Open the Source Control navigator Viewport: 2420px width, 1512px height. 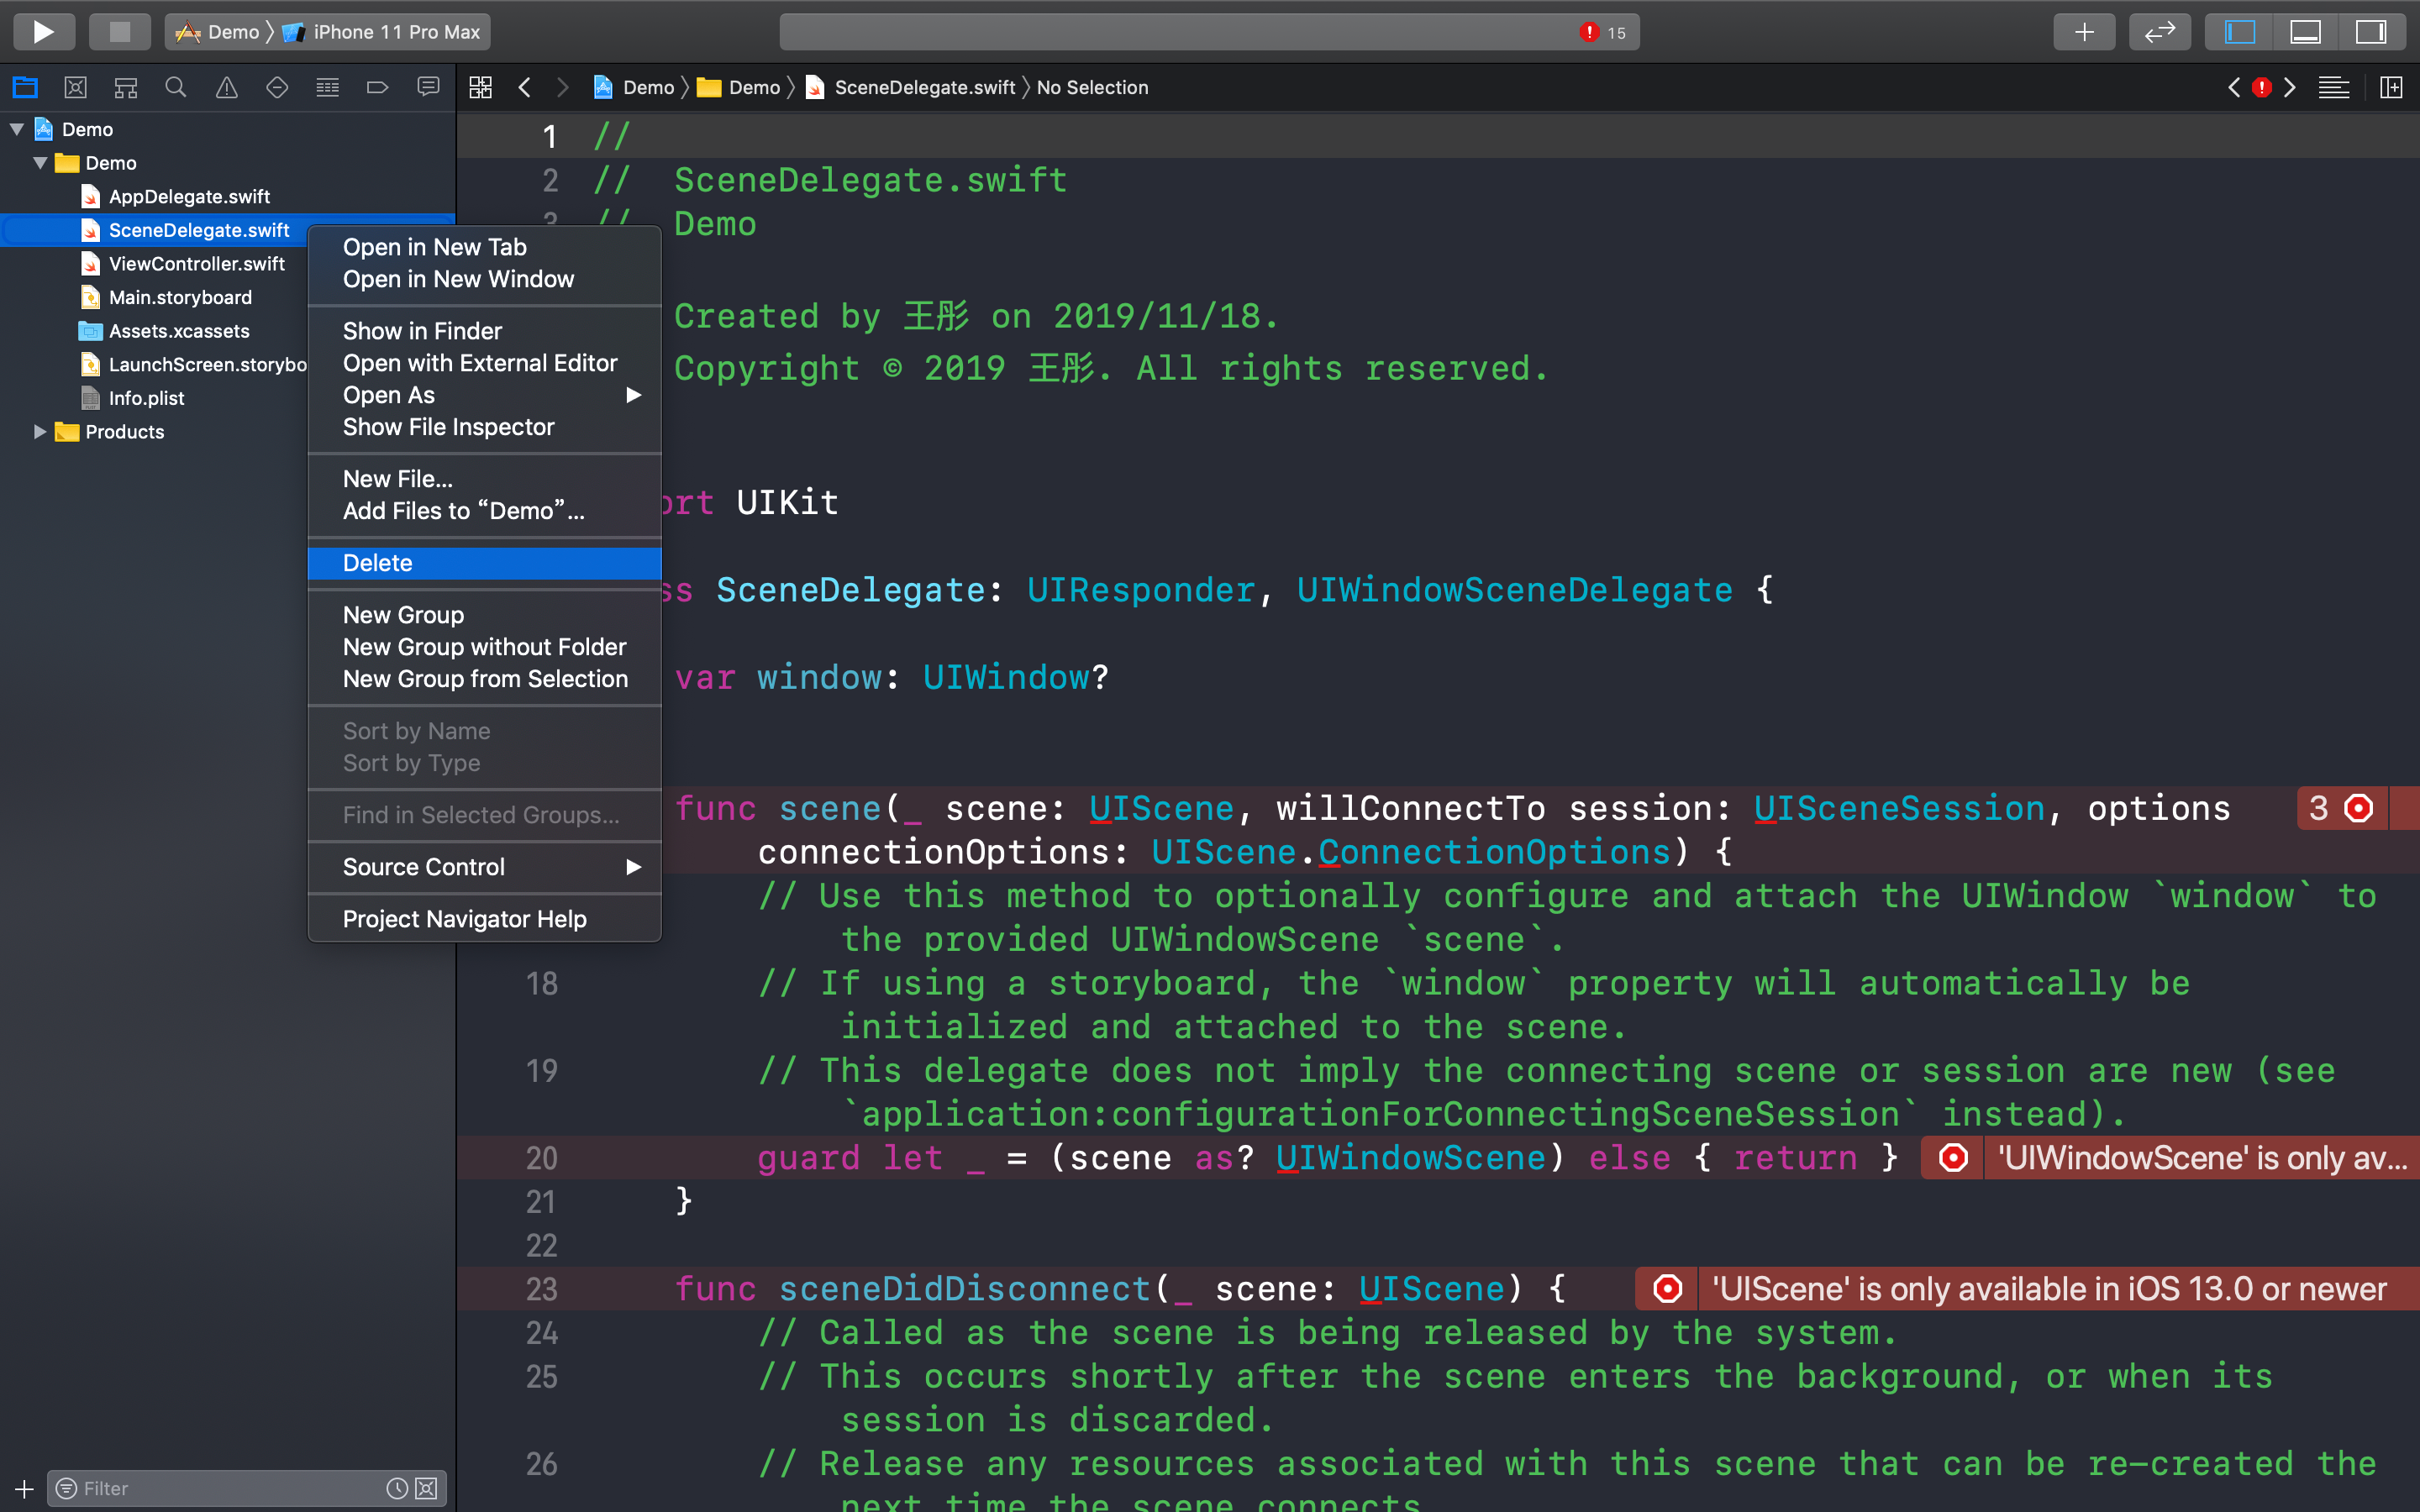75,87
